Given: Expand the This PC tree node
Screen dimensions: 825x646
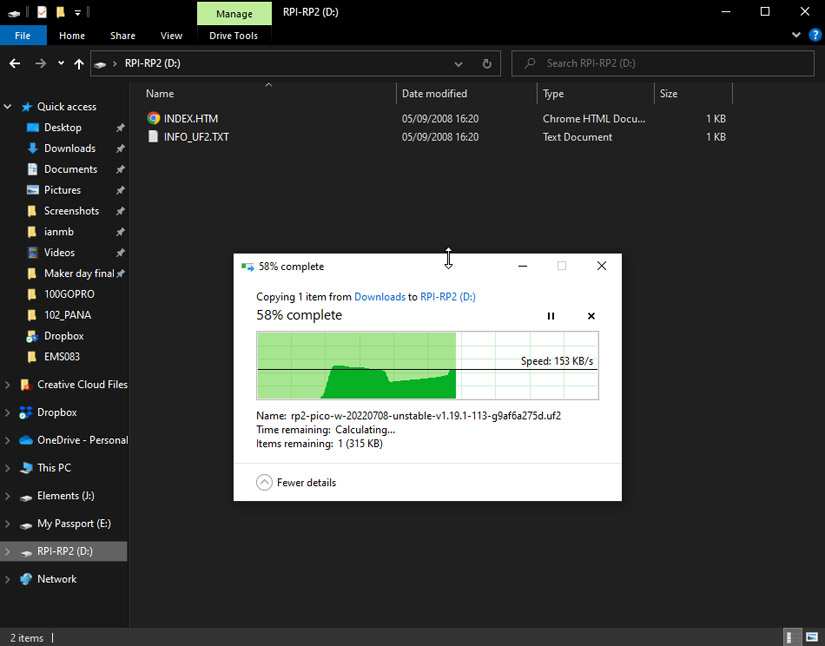Looking at the screenshot, I should [9, 468].
